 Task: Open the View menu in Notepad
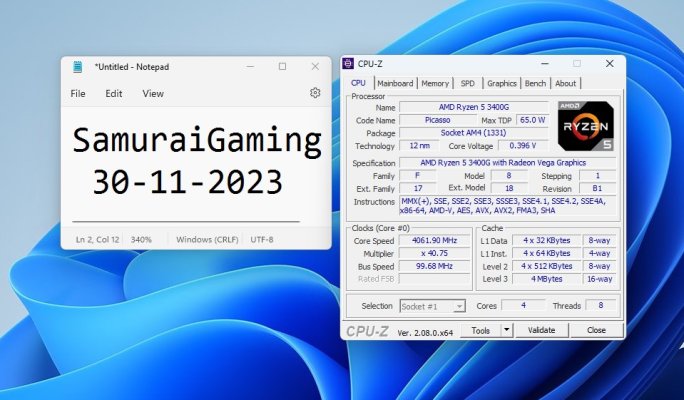(x=153, y=93)
